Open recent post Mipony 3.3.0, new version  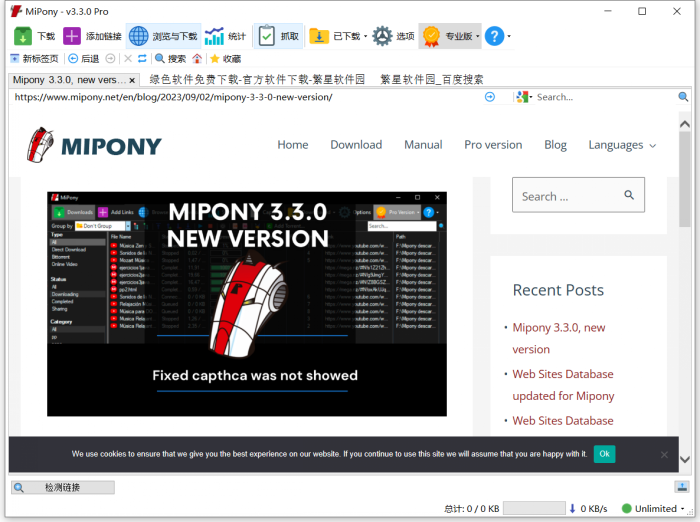[559, 338]
